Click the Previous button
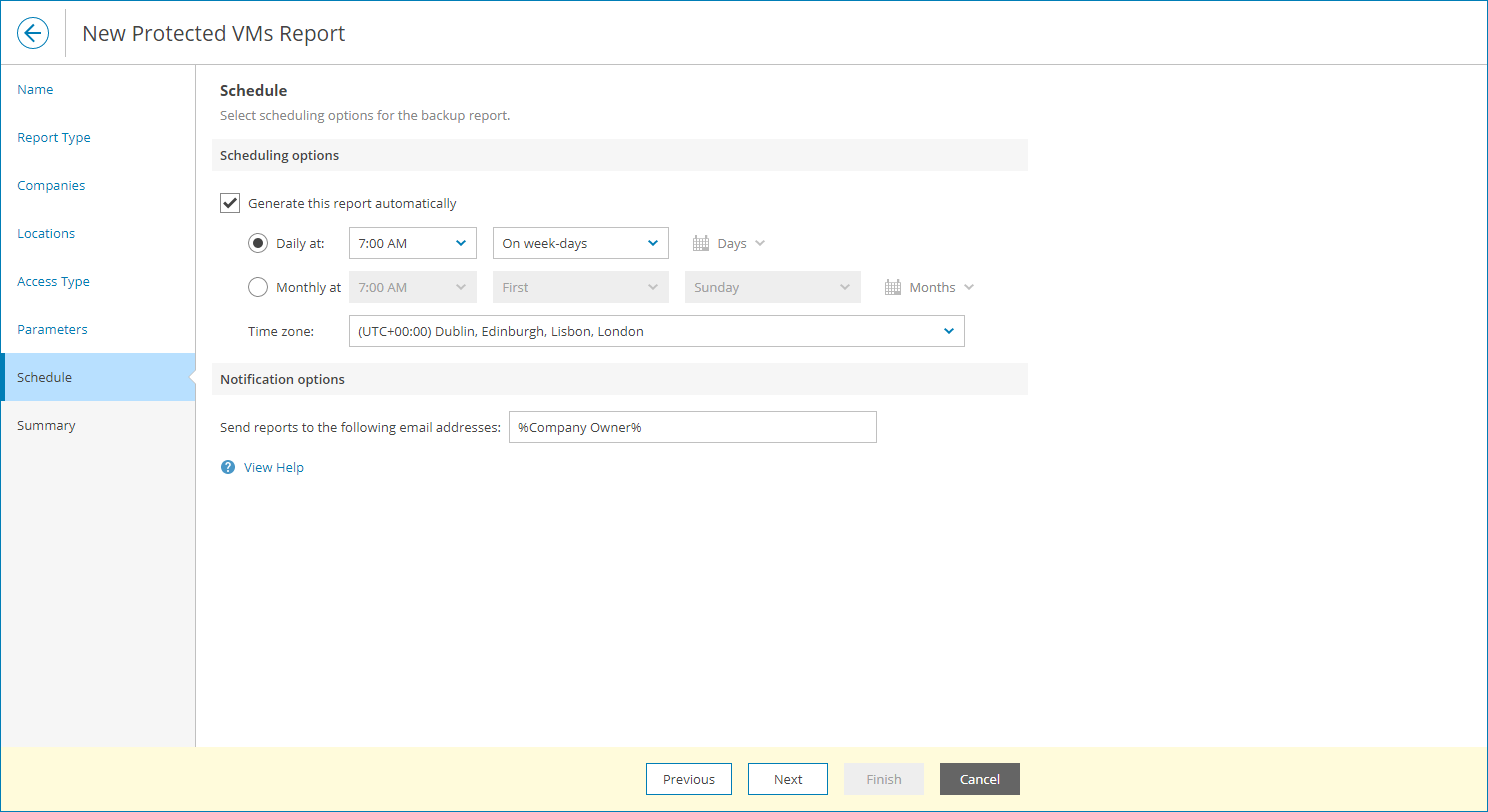Image resolution: width=1488 pixels, height=812 pixels. click(688, 779)
